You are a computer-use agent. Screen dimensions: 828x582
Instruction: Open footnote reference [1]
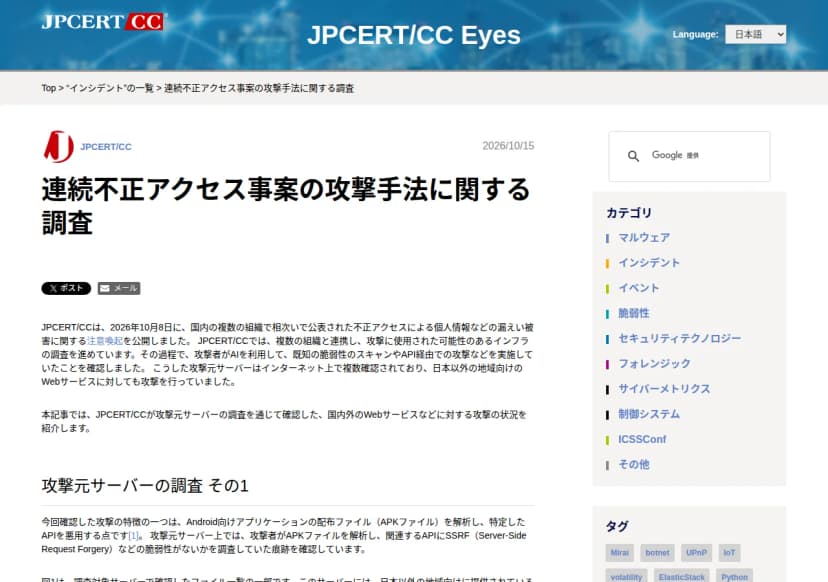pos(133,536)
